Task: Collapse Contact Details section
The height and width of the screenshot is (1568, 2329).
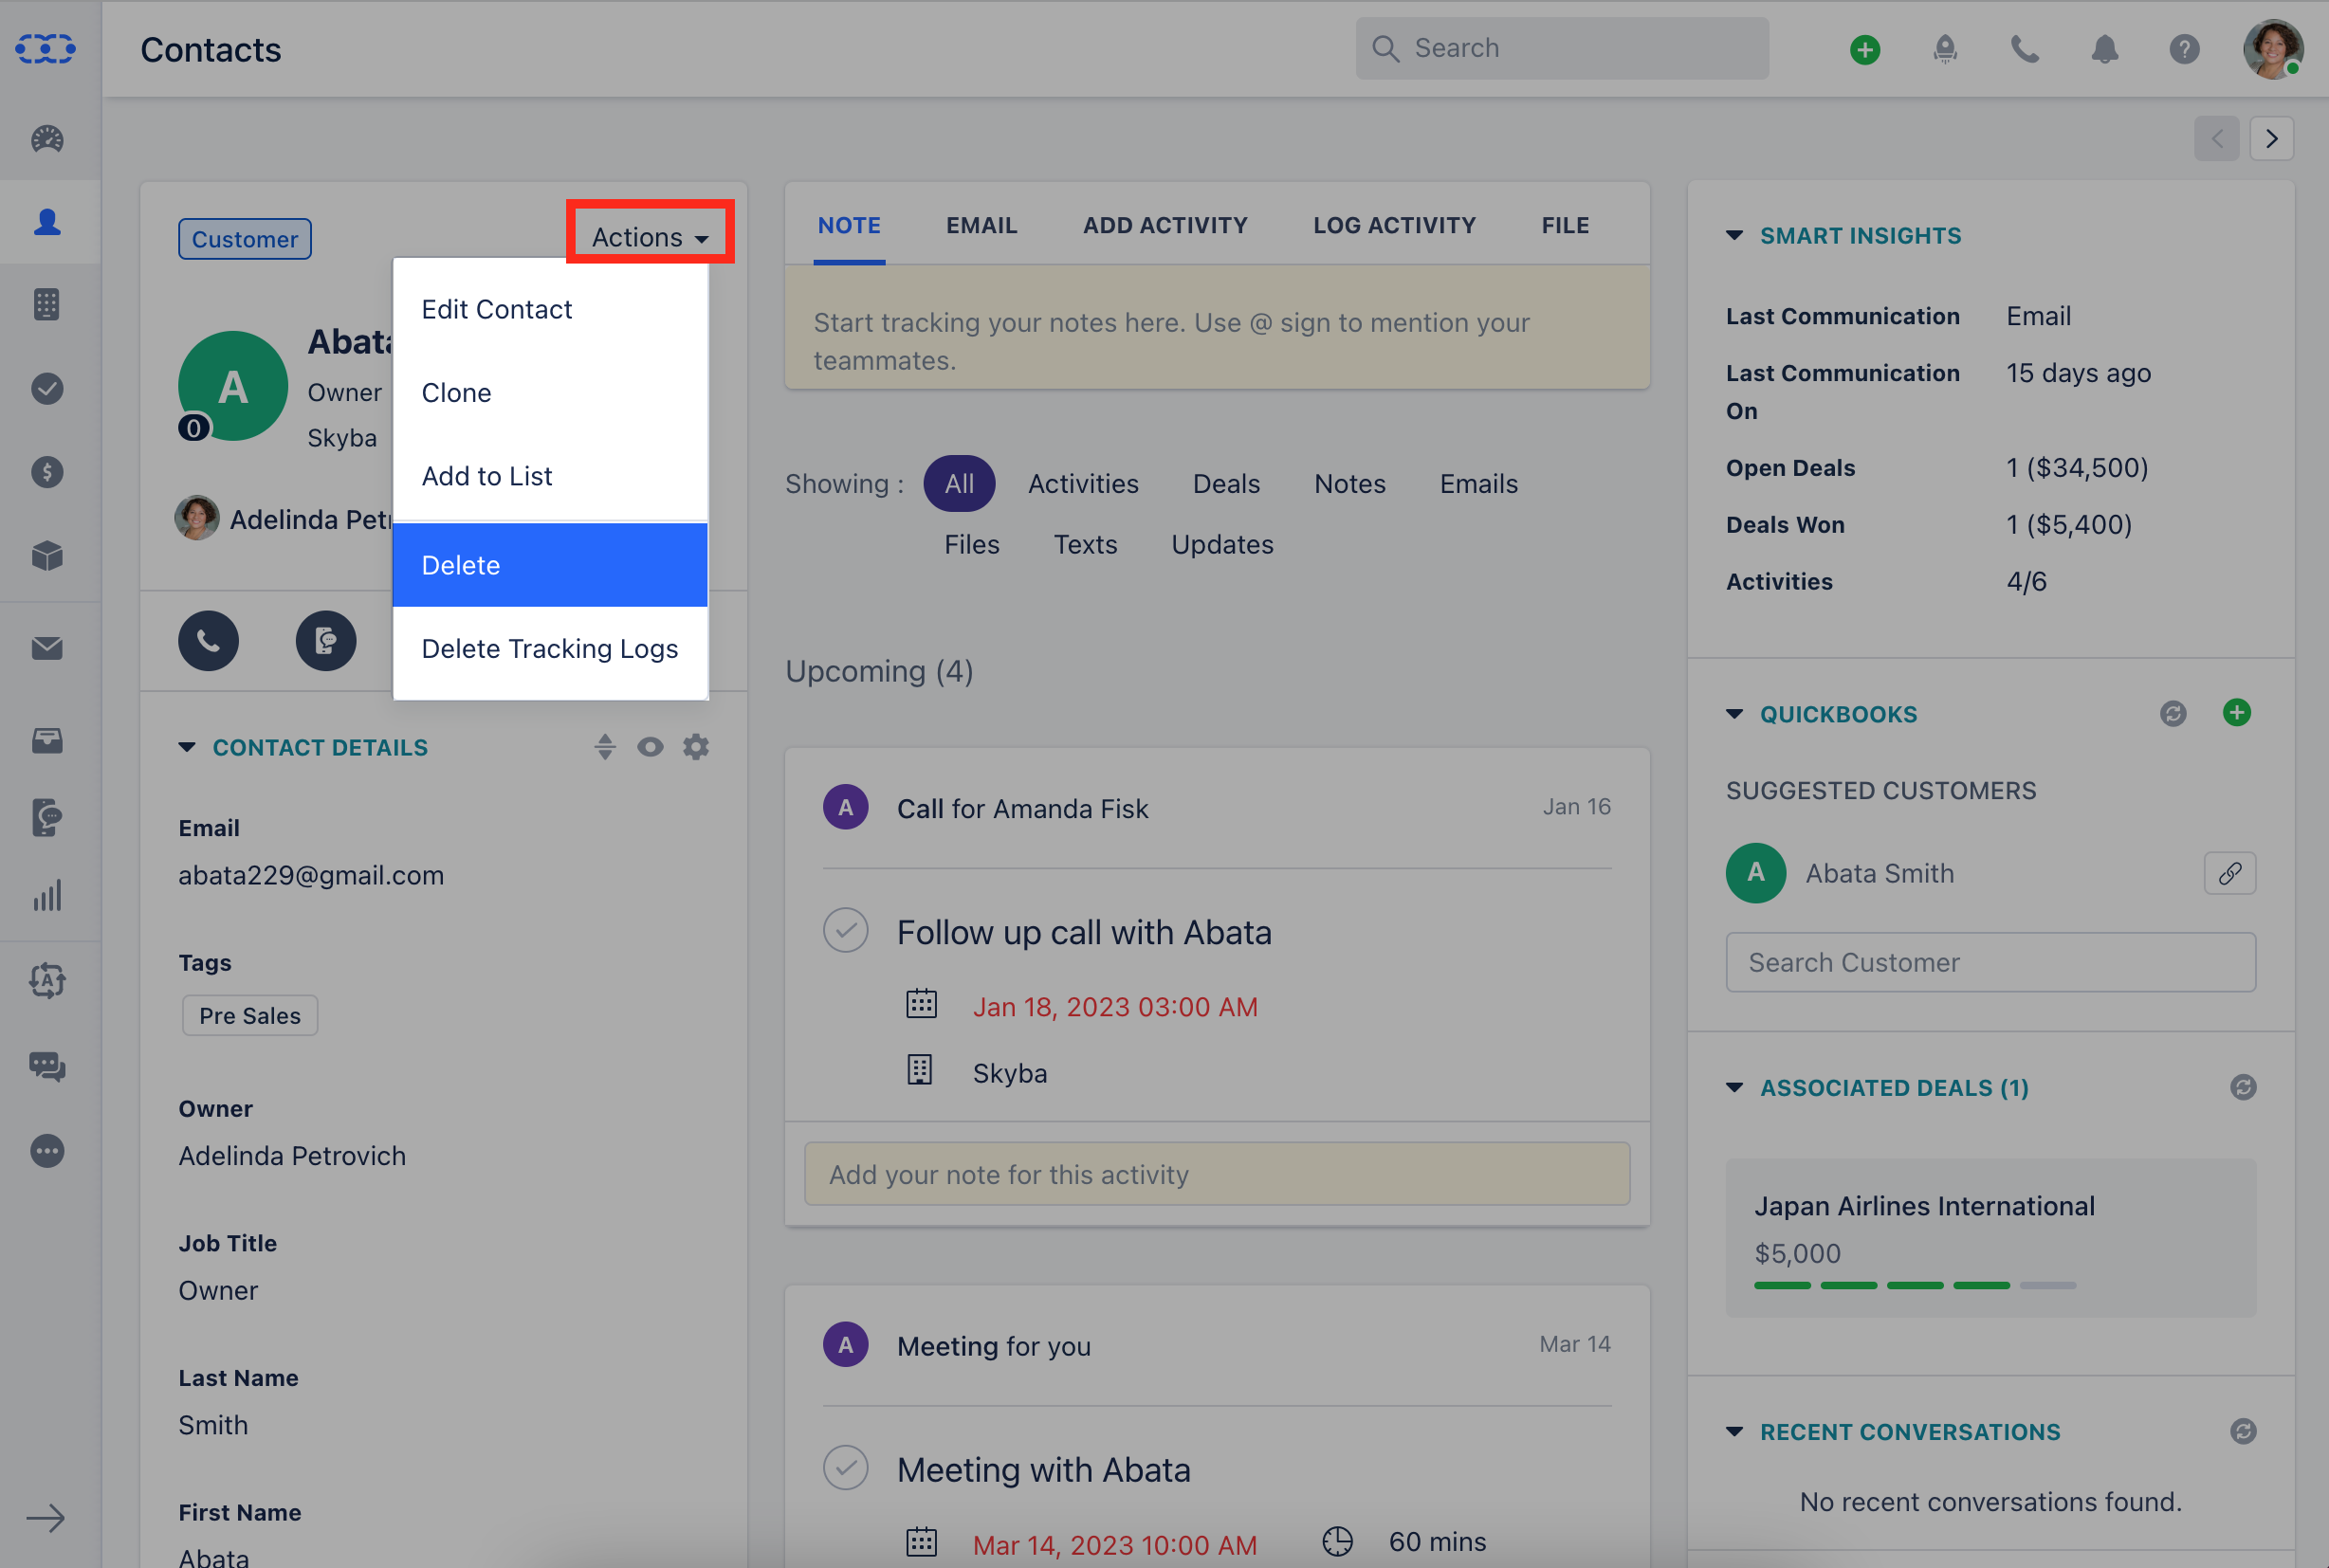Action: tap(187, 747)
